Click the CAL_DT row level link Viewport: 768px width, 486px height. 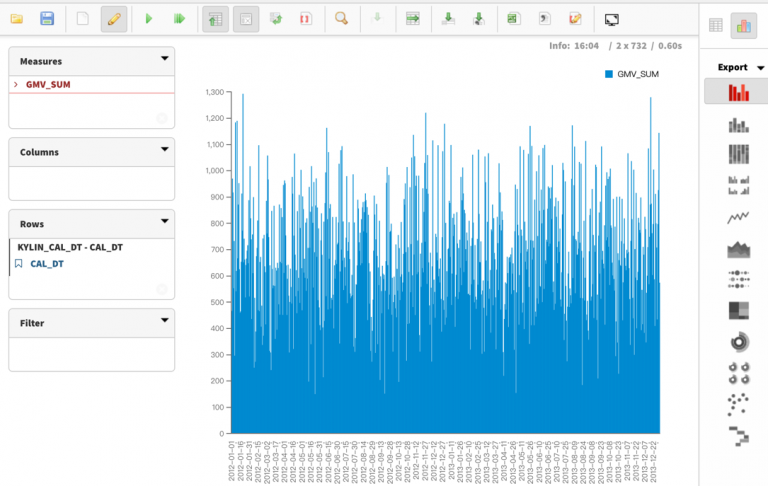coord(47,264)
